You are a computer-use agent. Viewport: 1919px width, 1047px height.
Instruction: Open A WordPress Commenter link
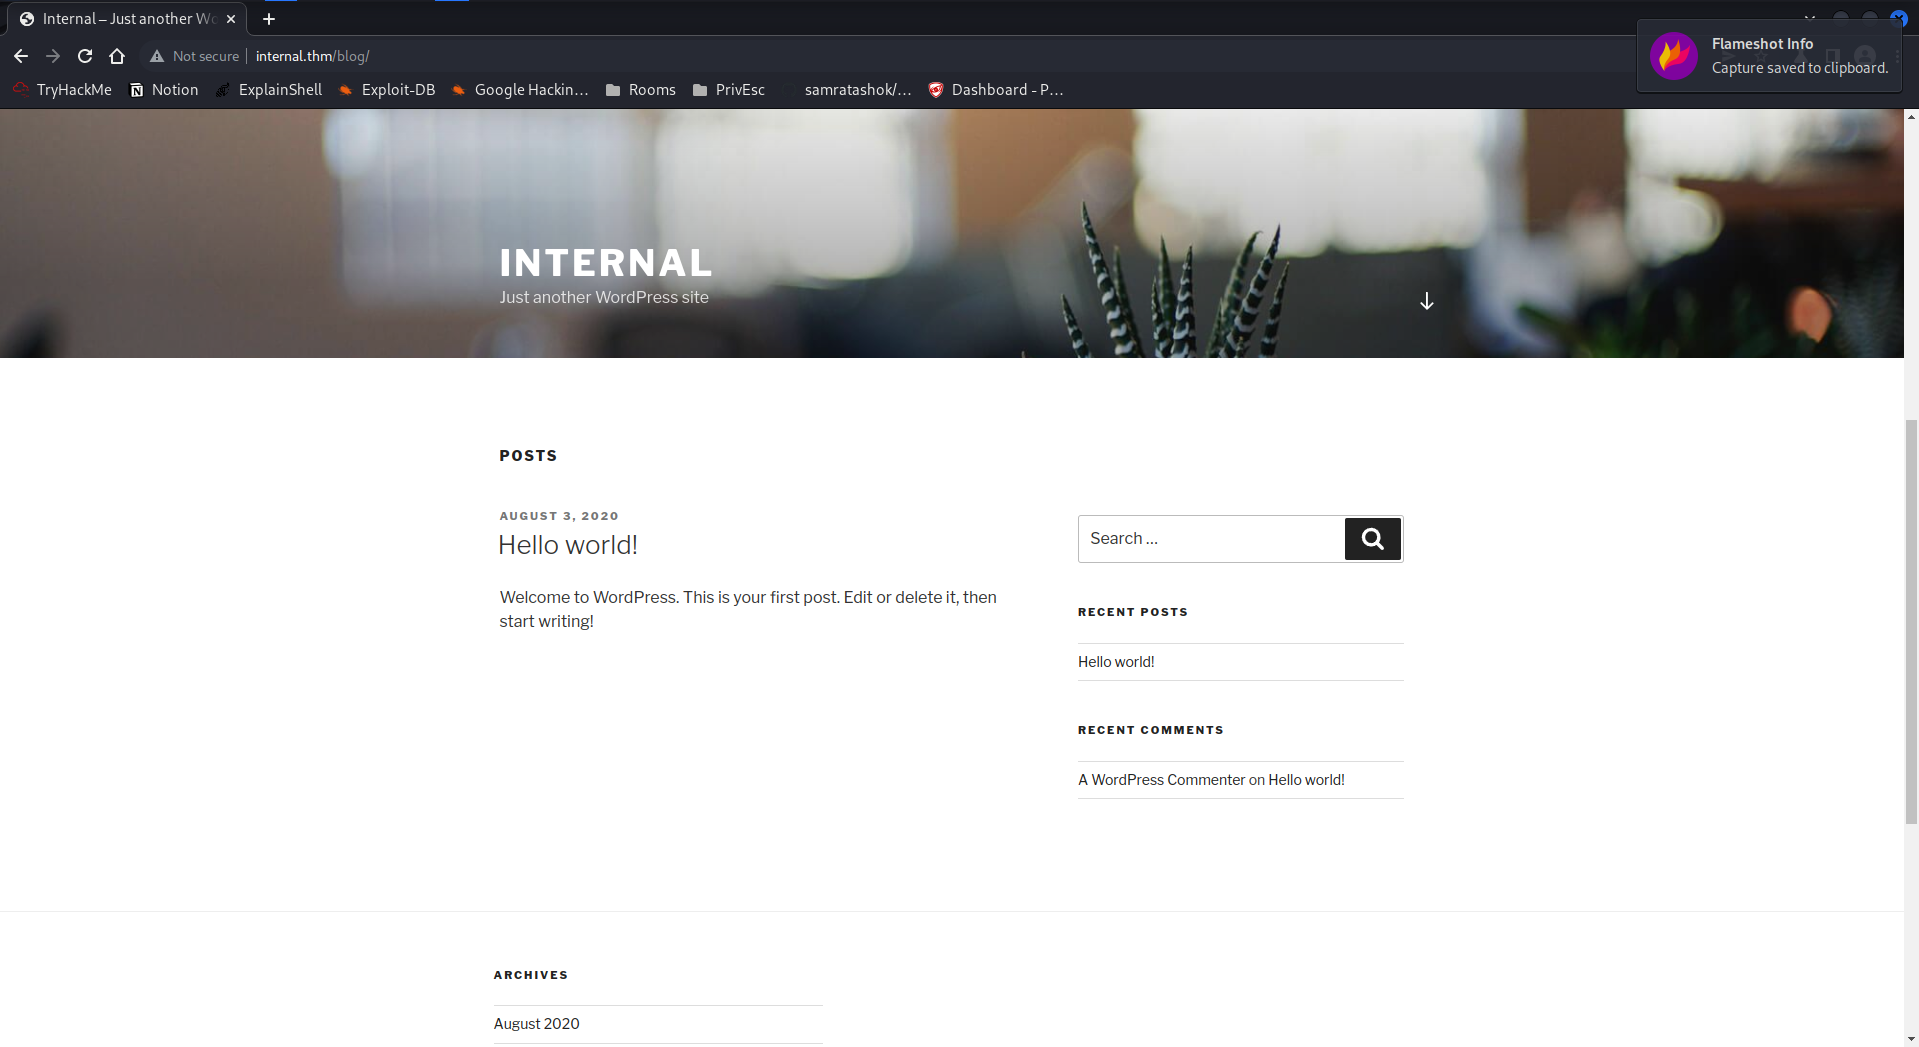(x=1161, y=780)
